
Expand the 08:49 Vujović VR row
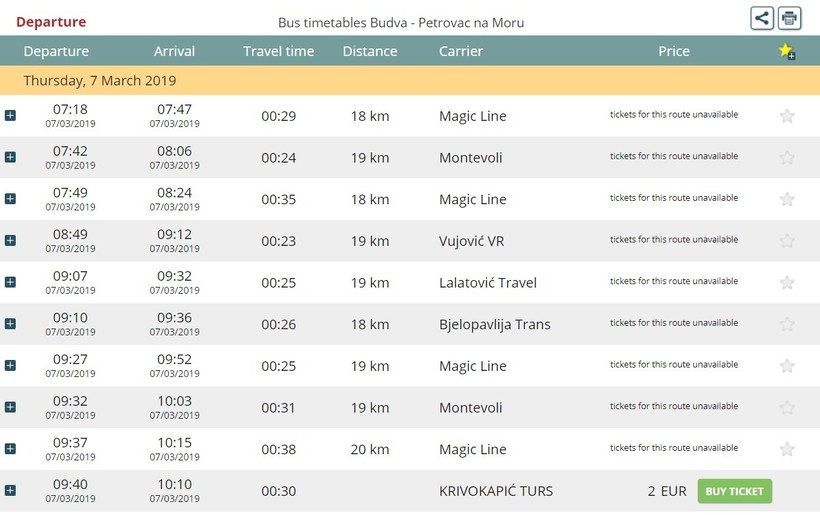pyautogui.click(x=10, y=240)
